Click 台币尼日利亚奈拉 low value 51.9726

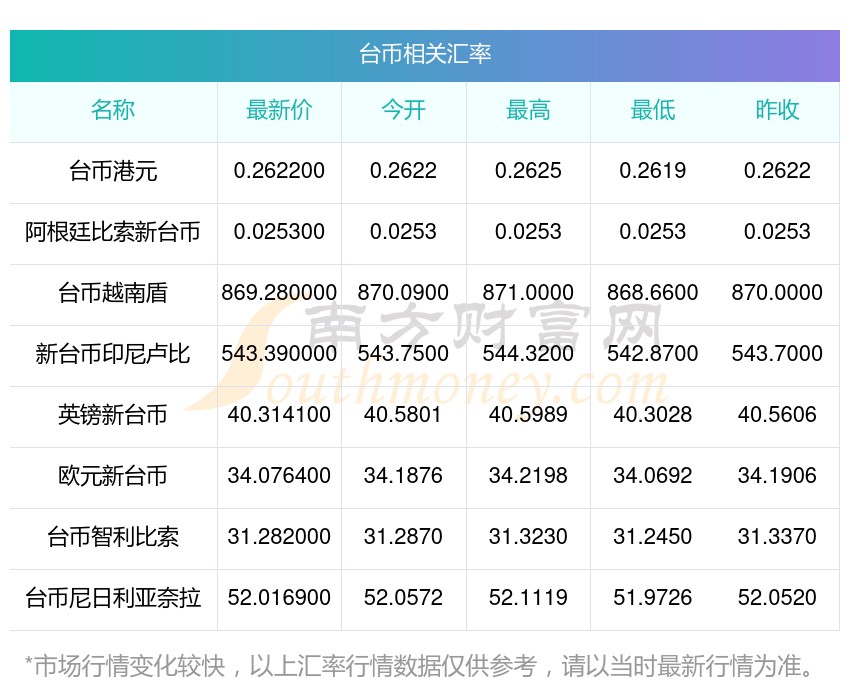[653, 598]
